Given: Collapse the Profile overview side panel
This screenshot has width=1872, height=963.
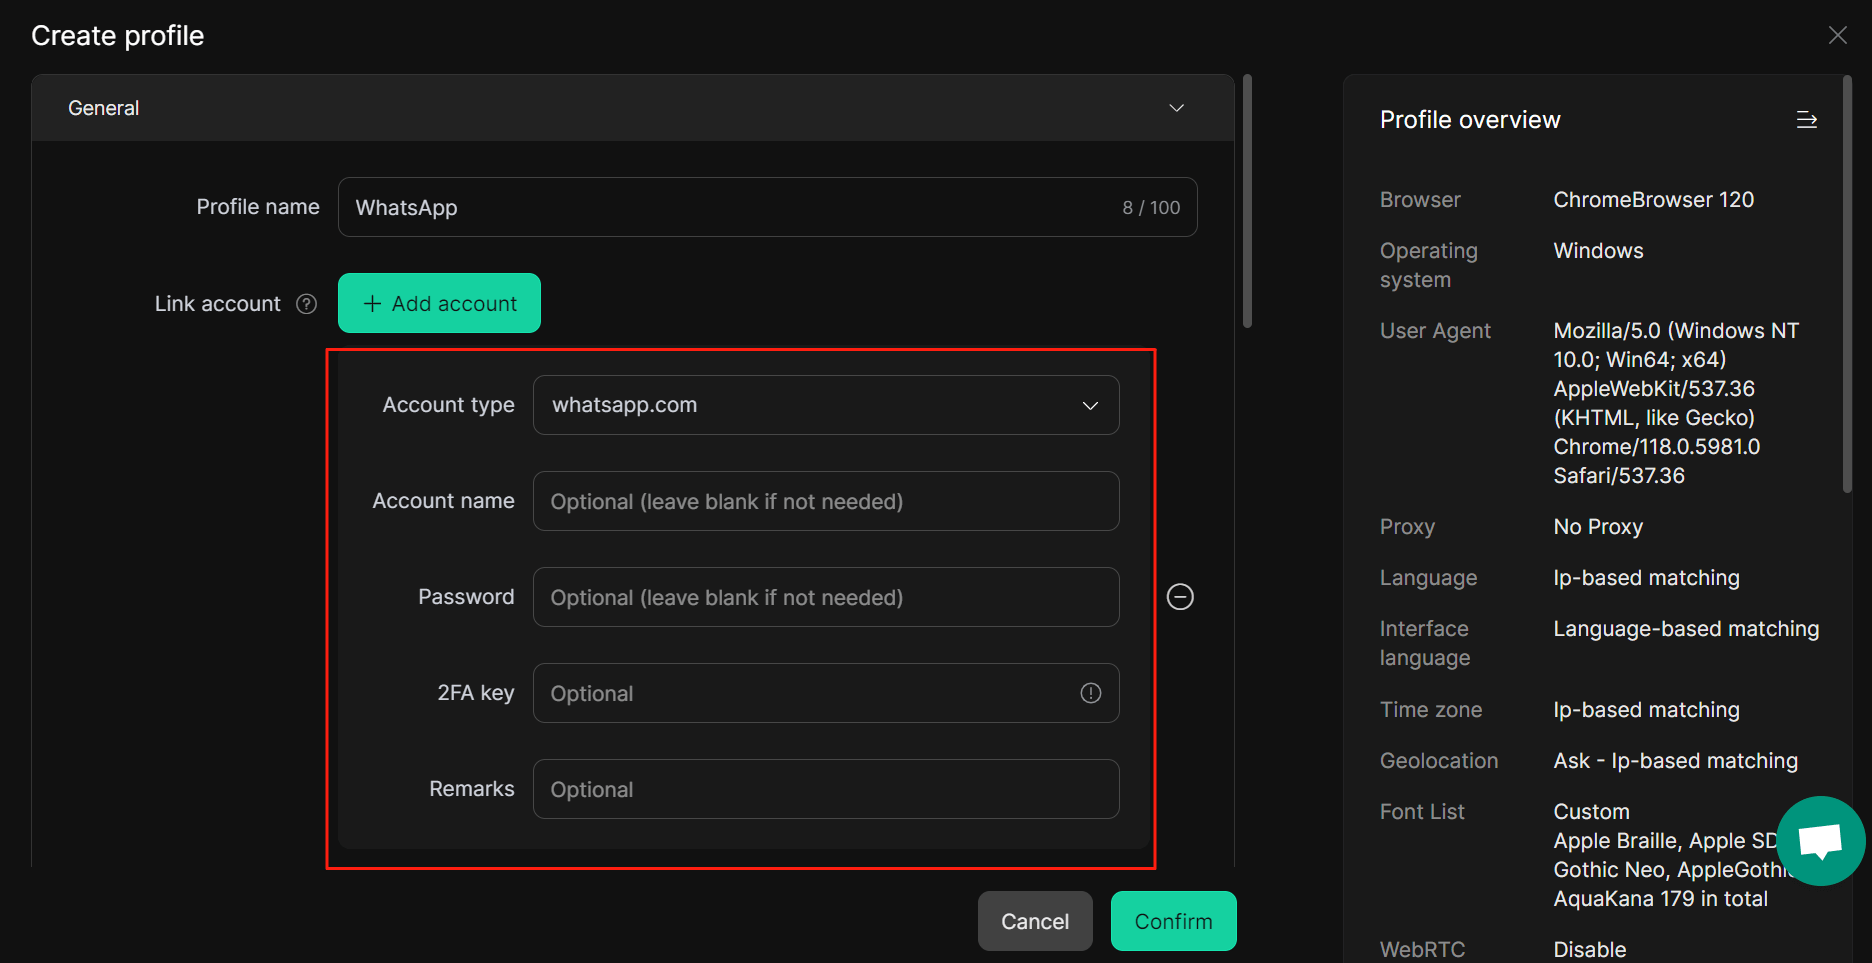Looking at the screenshot, I should (x=1807, y=119).
